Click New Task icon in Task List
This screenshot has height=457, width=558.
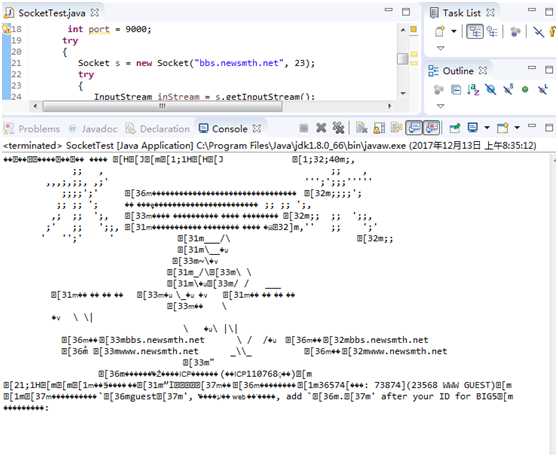tap(440, 31)
